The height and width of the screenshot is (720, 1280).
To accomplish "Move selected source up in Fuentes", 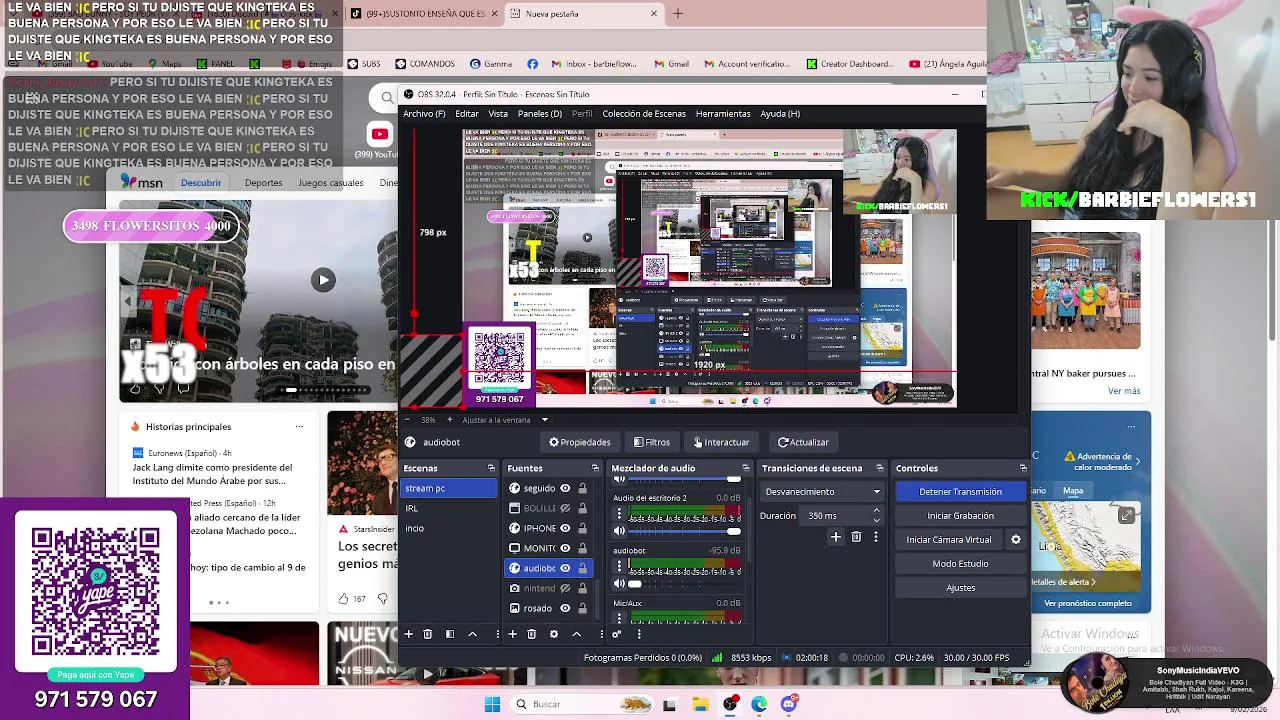I will click(x=576, y=634).
